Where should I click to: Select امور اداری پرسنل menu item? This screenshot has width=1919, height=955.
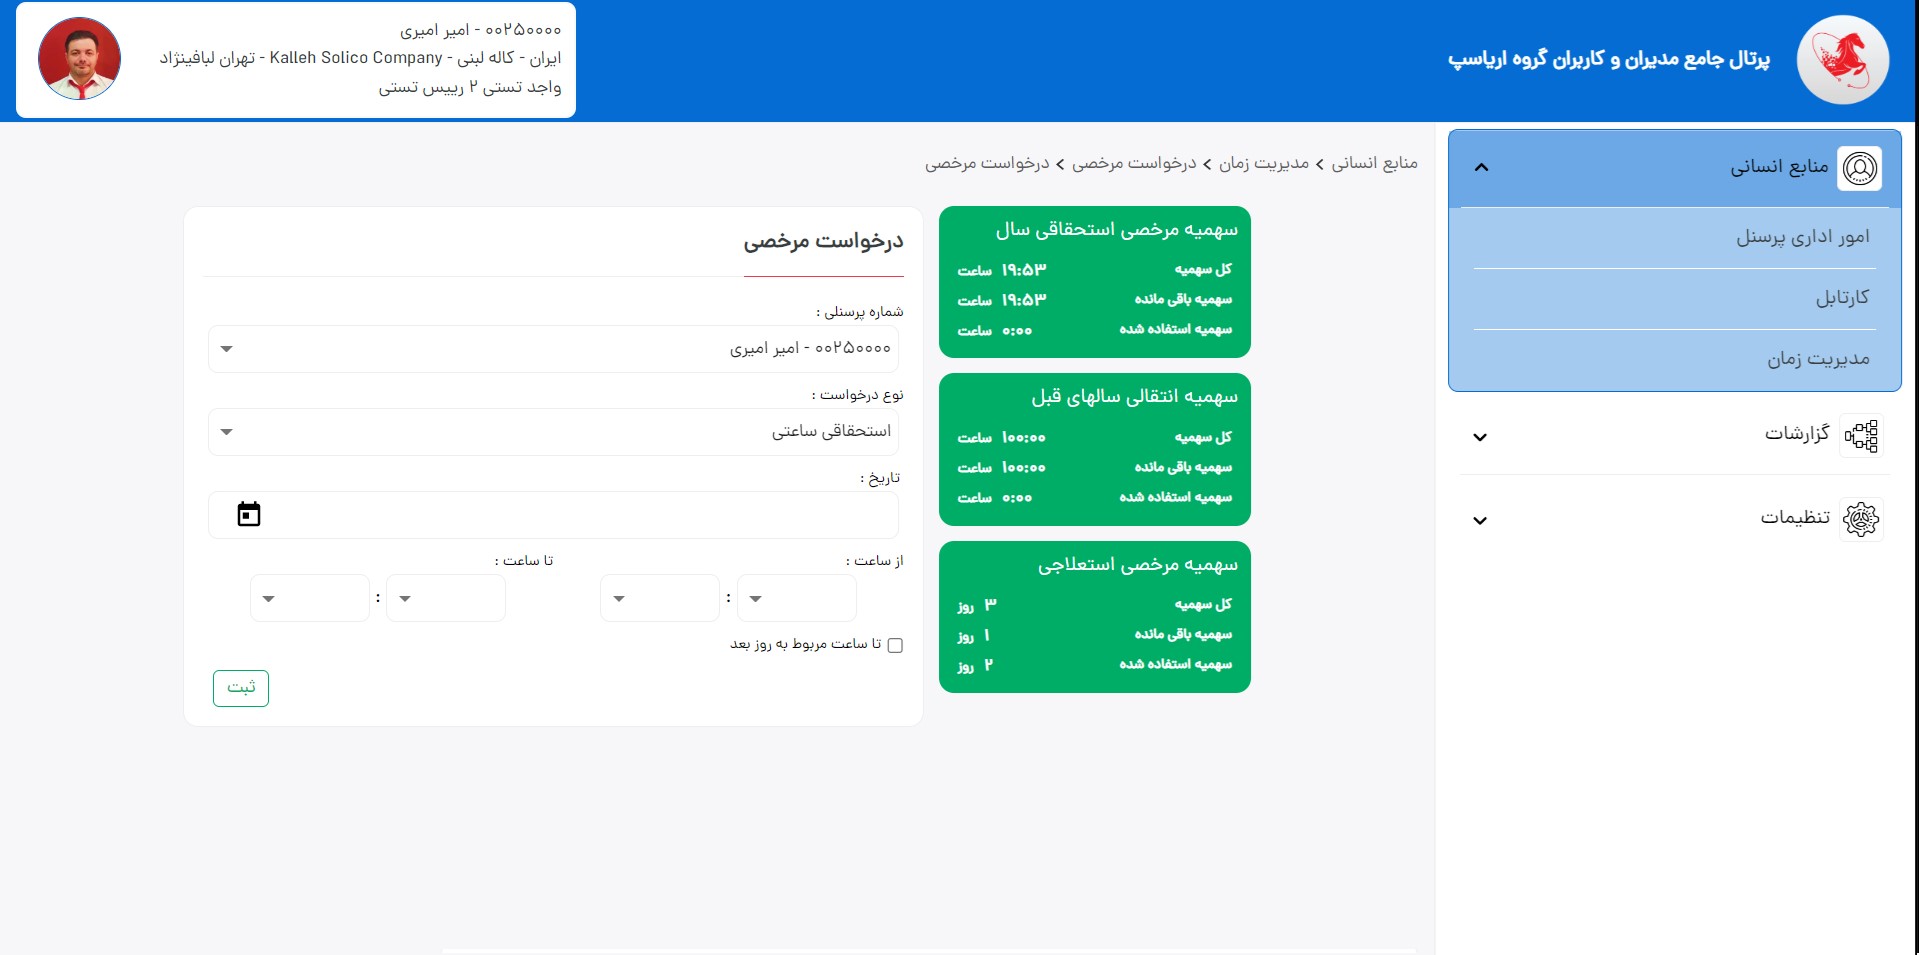click(1802, 237)
